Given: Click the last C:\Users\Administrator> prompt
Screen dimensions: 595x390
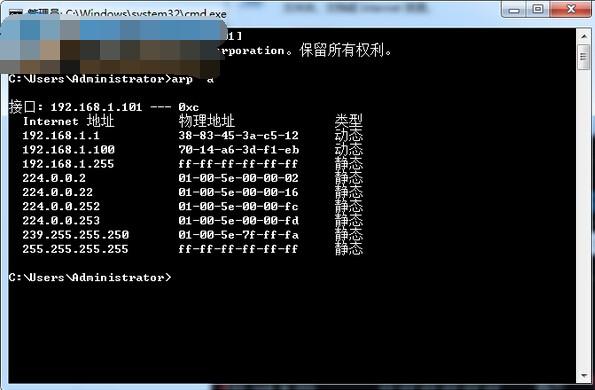Looking at the screenshot, I should point(90,278).
